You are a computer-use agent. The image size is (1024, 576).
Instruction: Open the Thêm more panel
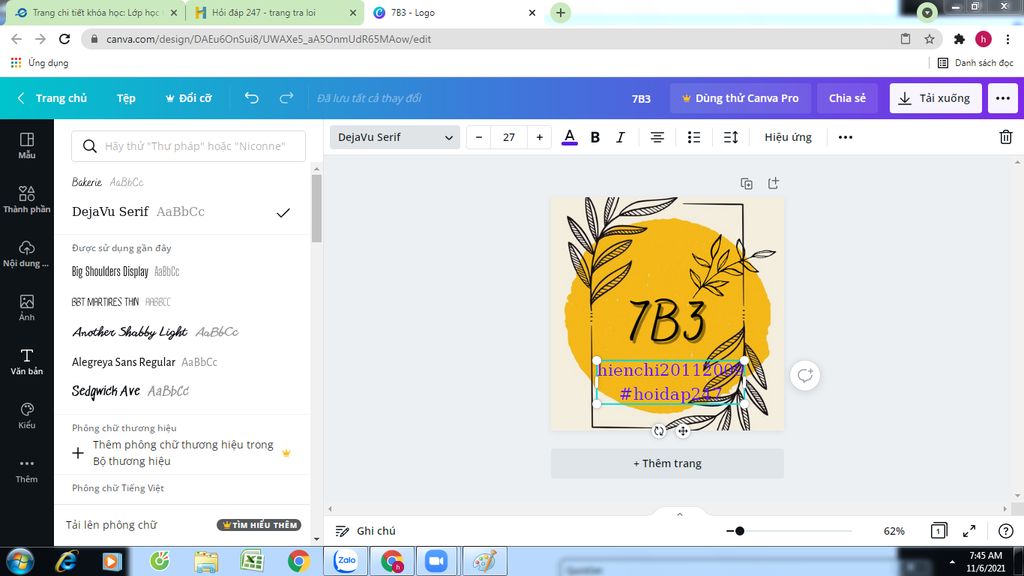point(27,470)
